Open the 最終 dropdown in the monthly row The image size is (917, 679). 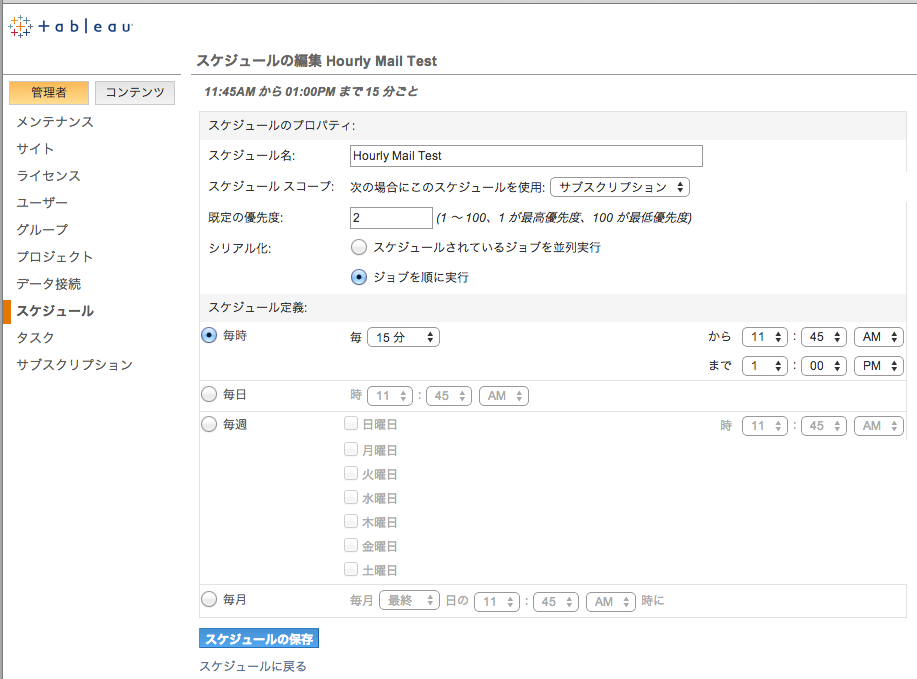(x=409, y=599)
